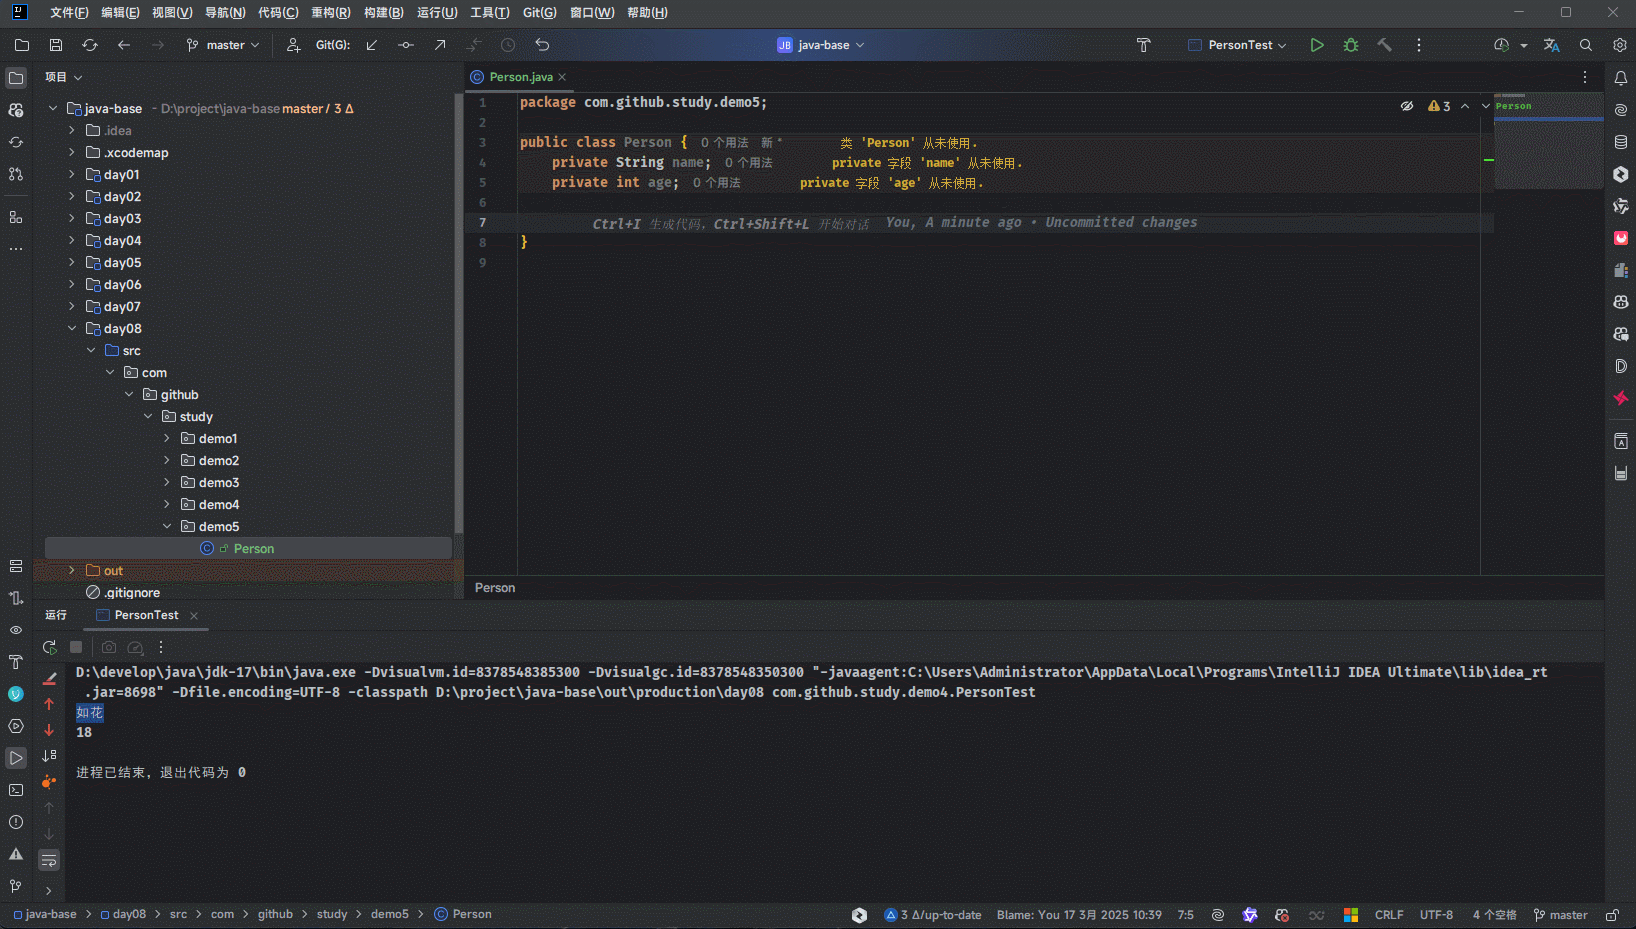Image resolution: width=1636 pixels, height=929 pixels.
Task: Expand the day01 folder
Action: (72, 175)
